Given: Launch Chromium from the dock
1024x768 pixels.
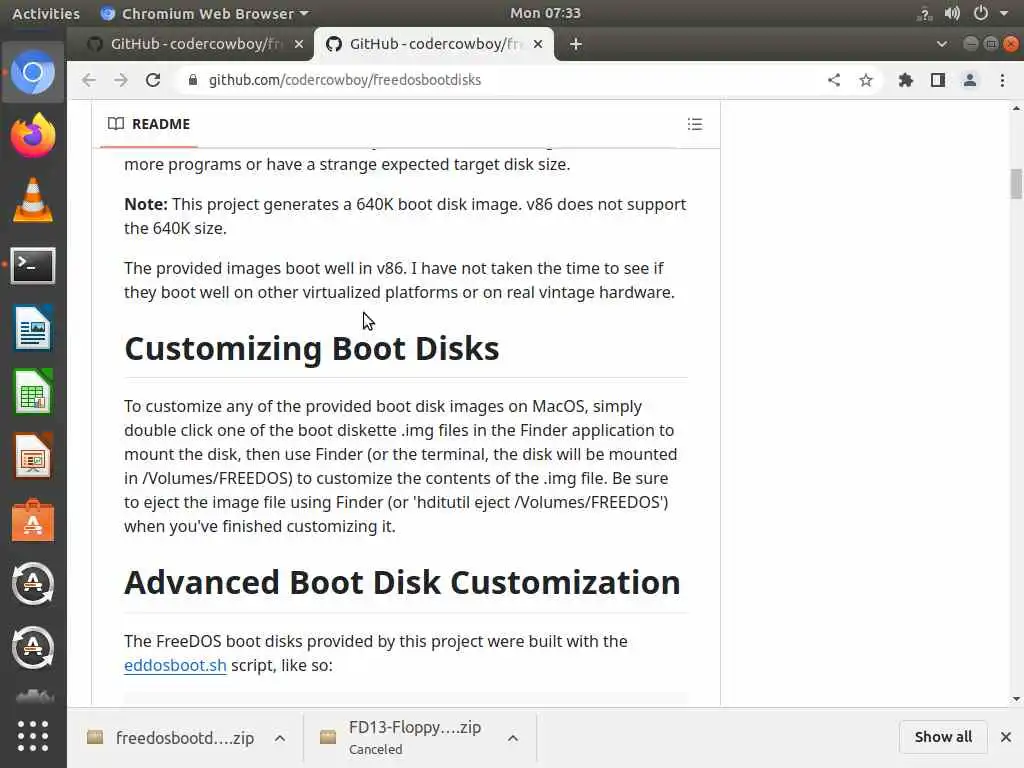Looking at the screenshot, I should [33, 72].
